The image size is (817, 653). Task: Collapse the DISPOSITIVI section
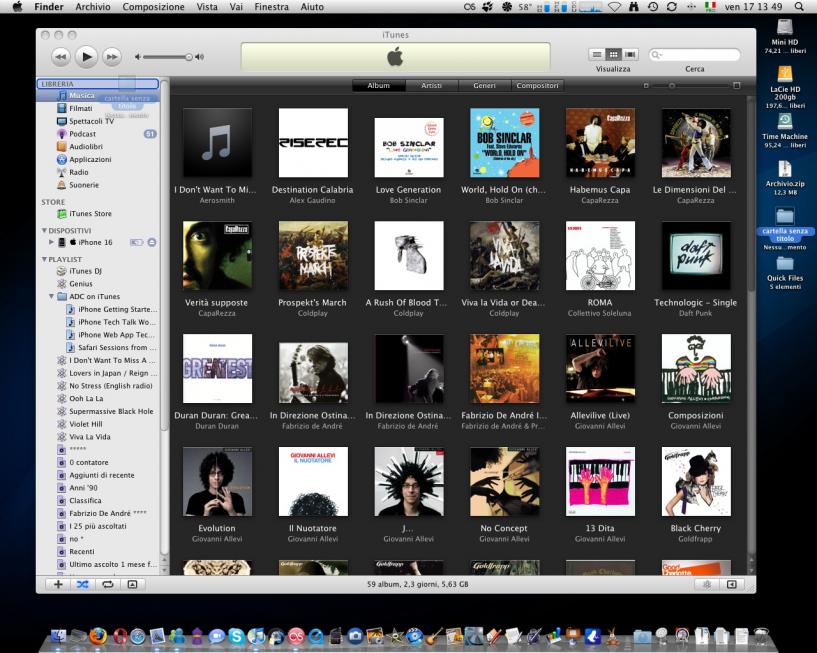[x=44, y=230]
